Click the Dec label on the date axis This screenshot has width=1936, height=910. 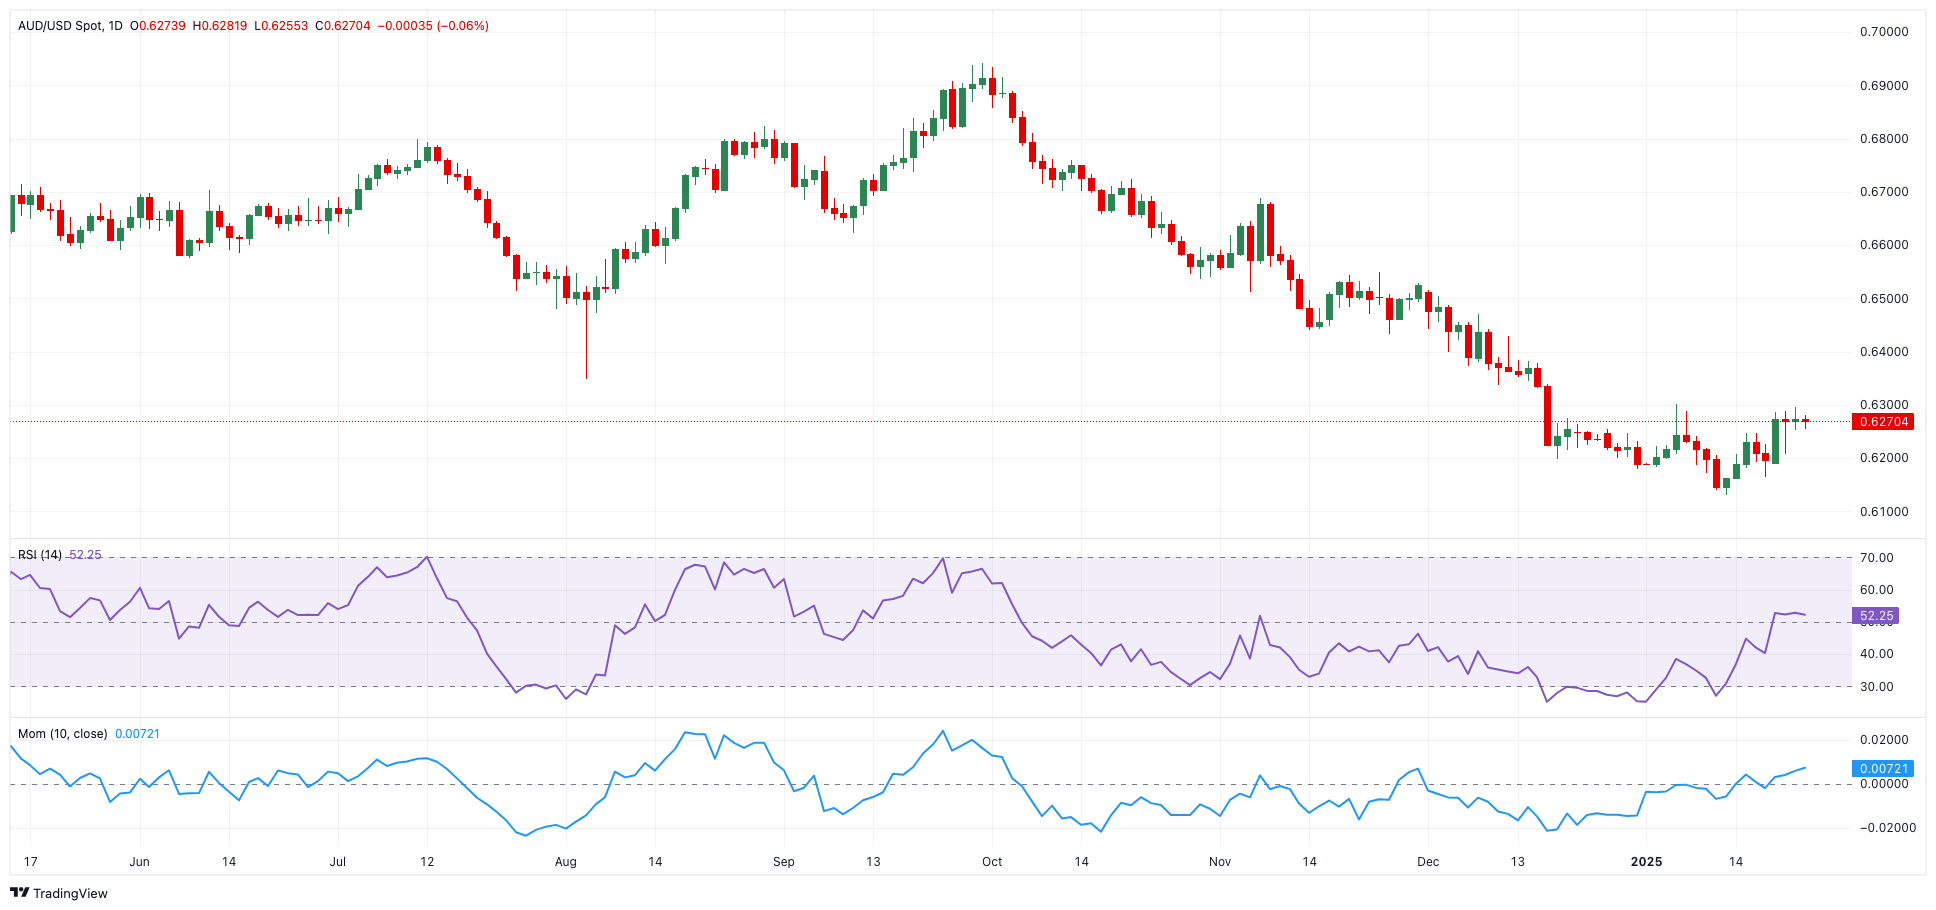[1427, 861]
